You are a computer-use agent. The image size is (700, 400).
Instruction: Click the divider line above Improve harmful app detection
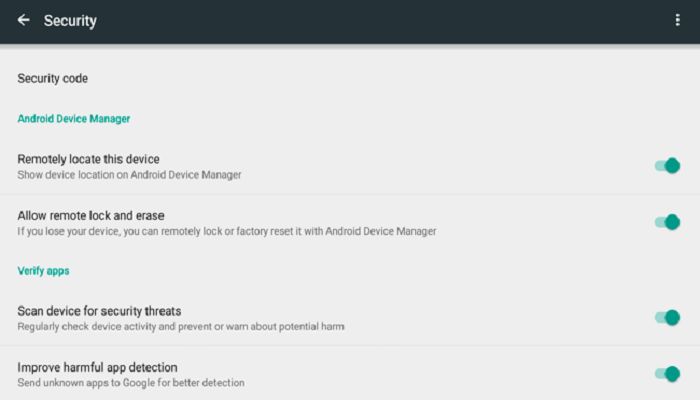pos(350,345)
